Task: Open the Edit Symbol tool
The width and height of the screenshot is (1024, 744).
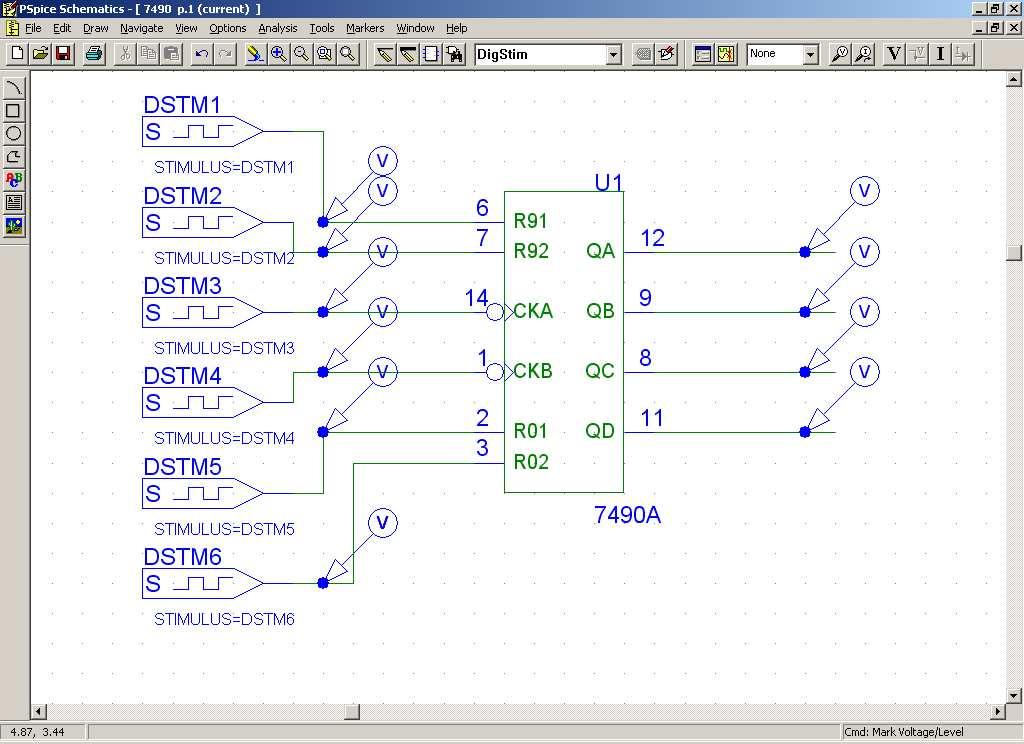Action: [667, 54]
